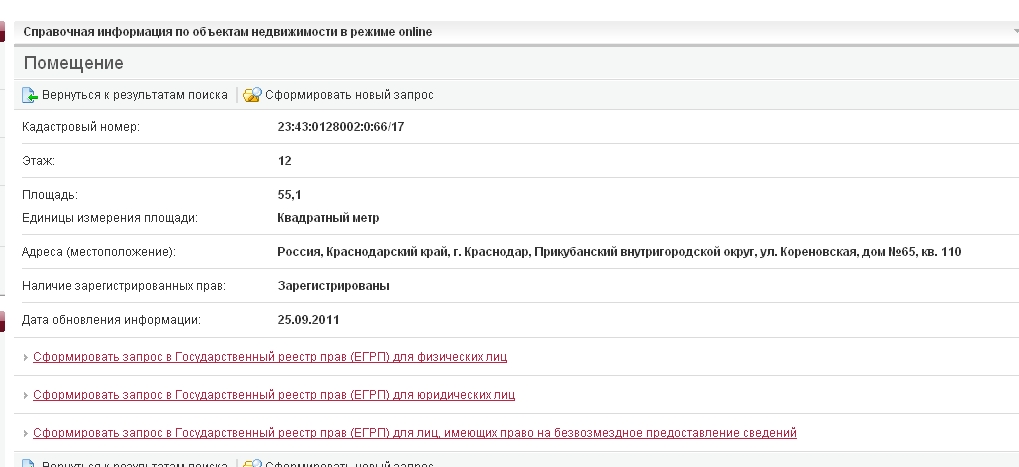The width and height of the screenshot is (1019, 467).
Task: Click bottom 'Сформировать новый запрос' text
Action: coord(348,463)
